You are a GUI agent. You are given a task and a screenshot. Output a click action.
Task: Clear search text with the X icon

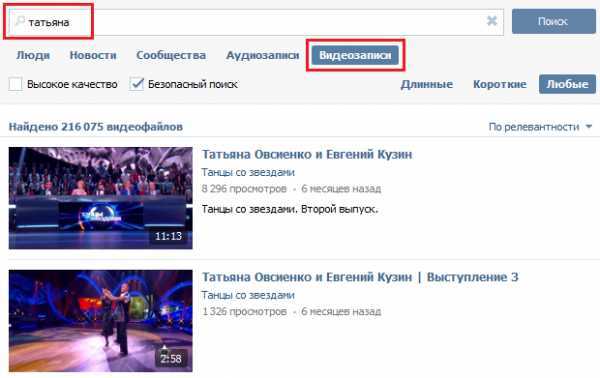pyautogui.click(x=492, y=21)
